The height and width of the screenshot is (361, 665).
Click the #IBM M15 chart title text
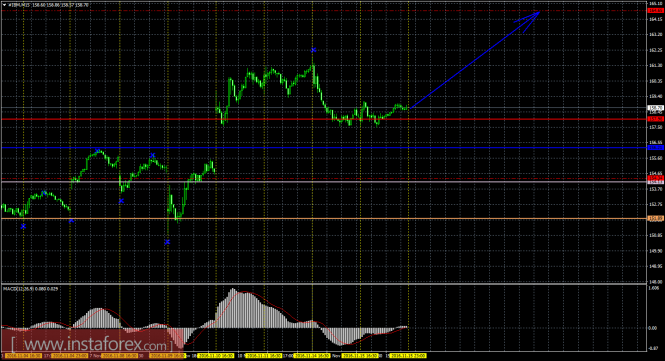(x=17, y=5)
